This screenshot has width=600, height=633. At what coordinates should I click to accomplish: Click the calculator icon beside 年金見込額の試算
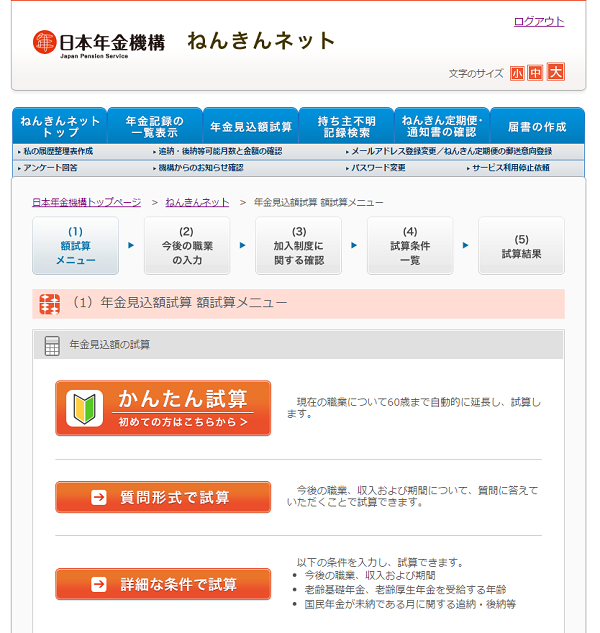[x=52, y=346]
